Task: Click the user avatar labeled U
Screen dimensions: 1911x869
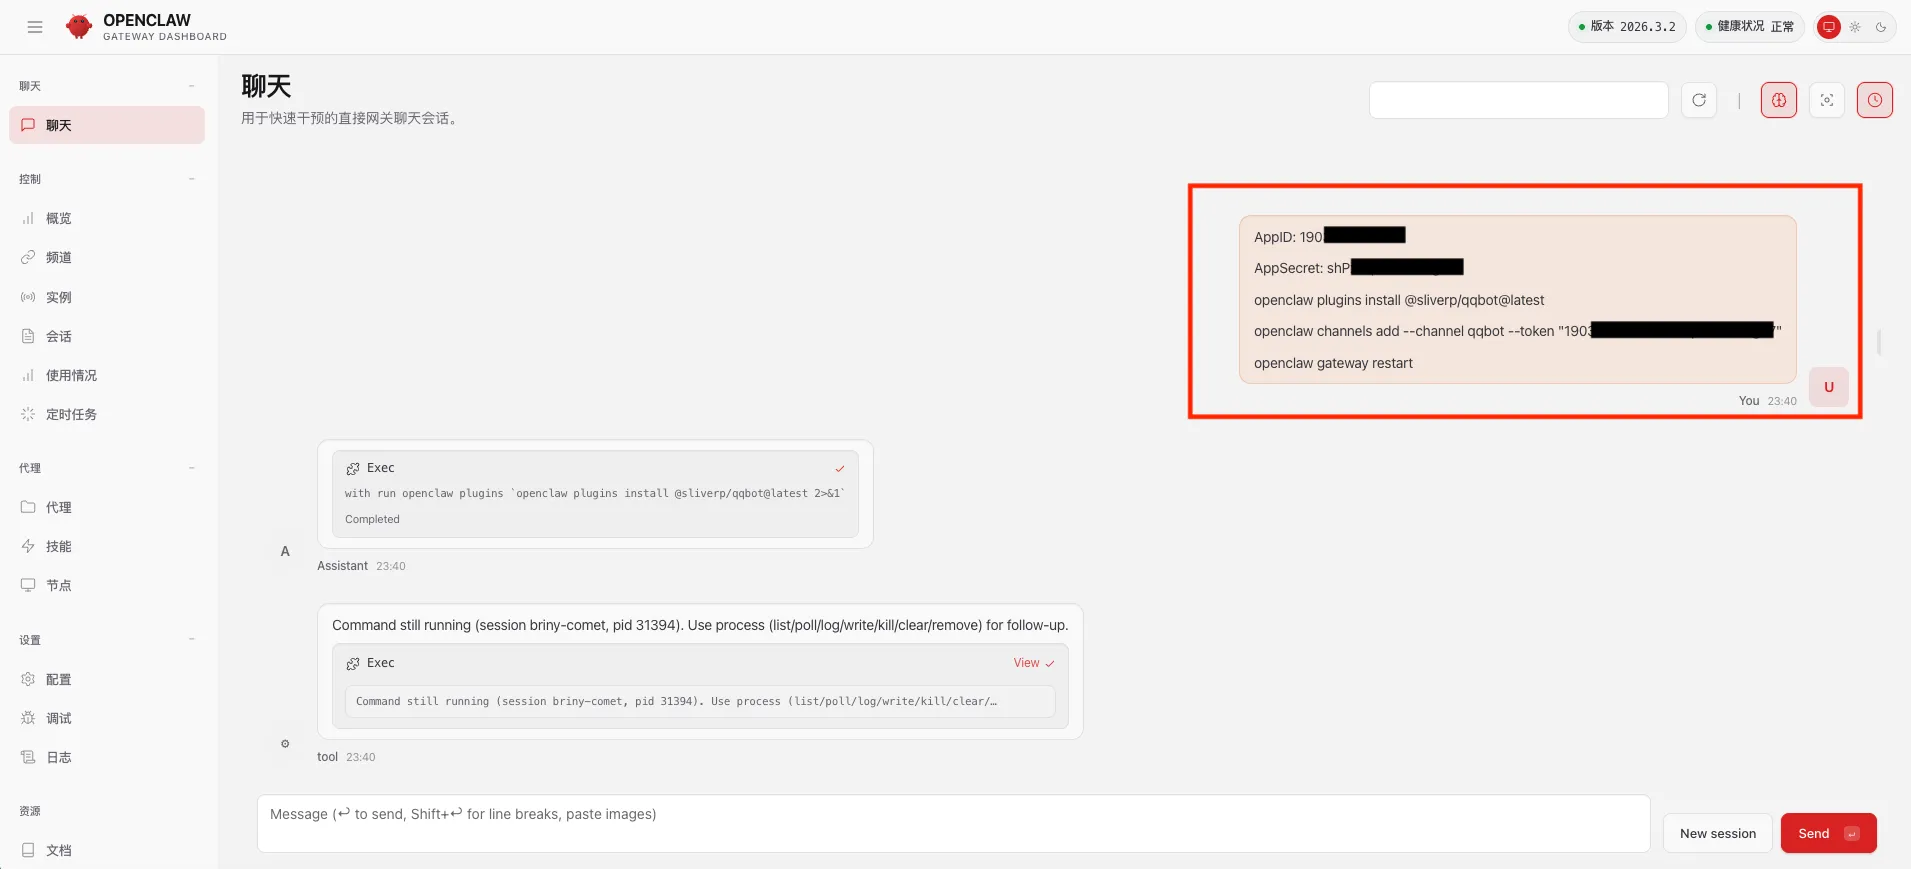Action: (1829, 387)
